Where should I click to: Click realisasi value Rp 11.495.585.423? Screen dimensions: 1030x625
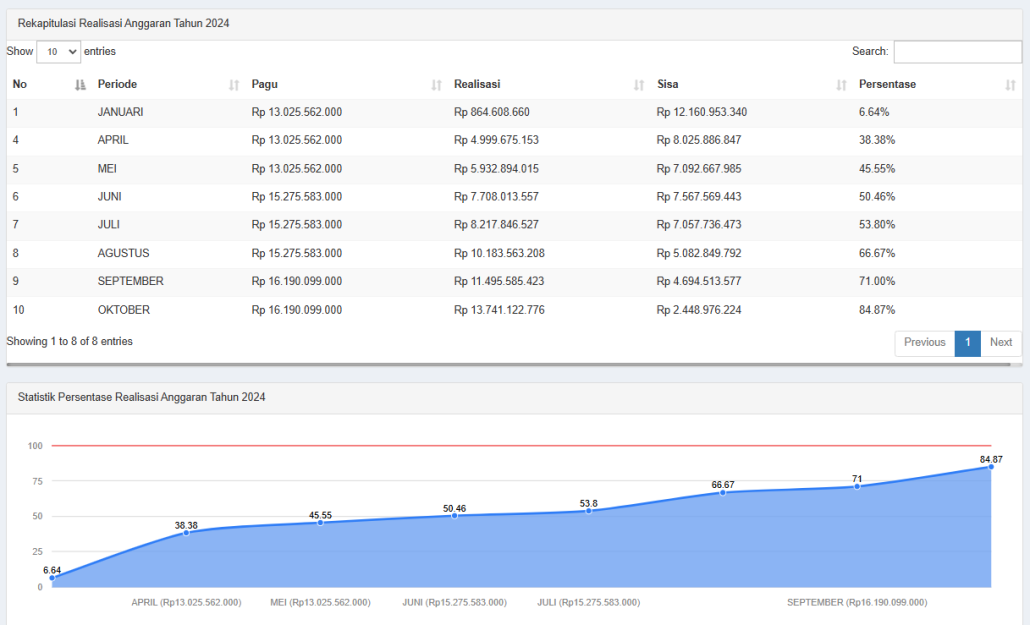pos(499,281)
